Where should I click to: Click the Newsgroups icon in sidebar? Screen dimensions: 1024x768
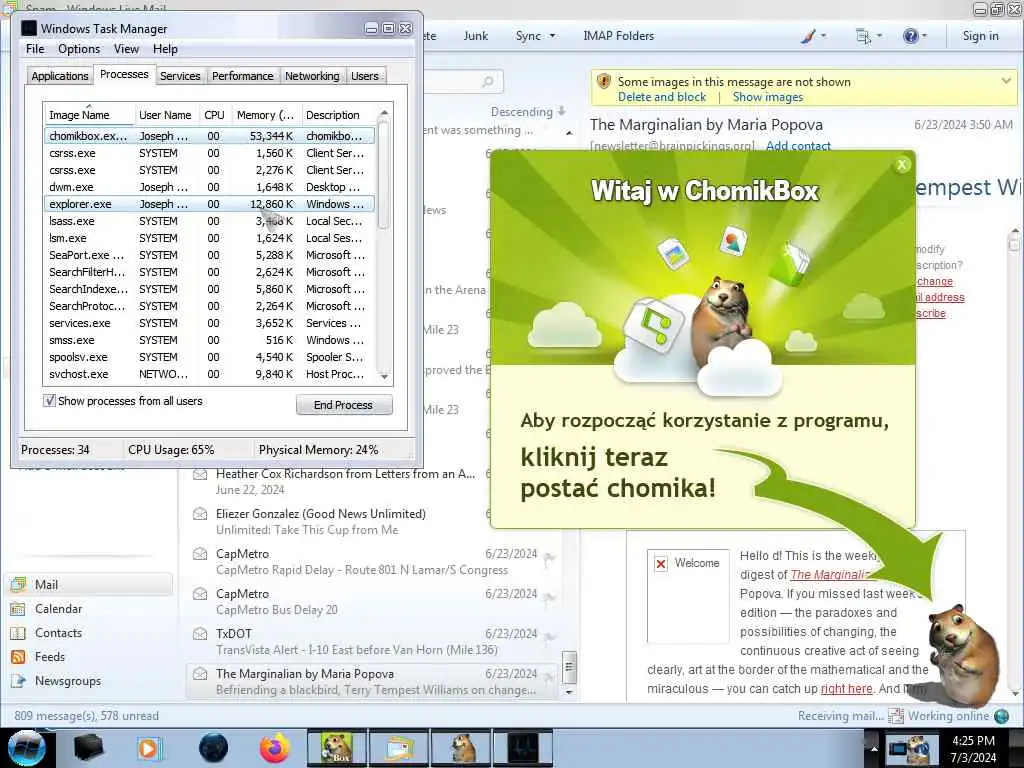click(18, 681)
